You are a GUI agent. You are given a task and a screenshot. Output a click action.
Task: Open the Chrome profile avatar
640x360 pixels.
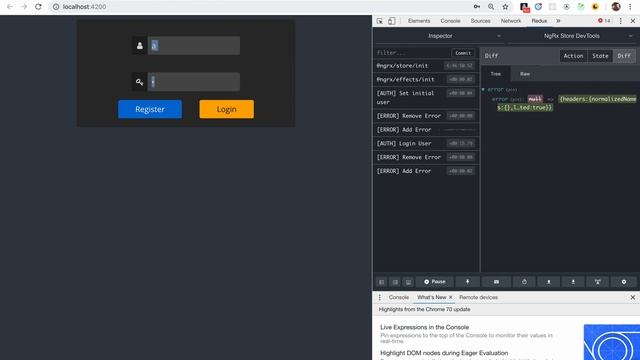[616, 7]
